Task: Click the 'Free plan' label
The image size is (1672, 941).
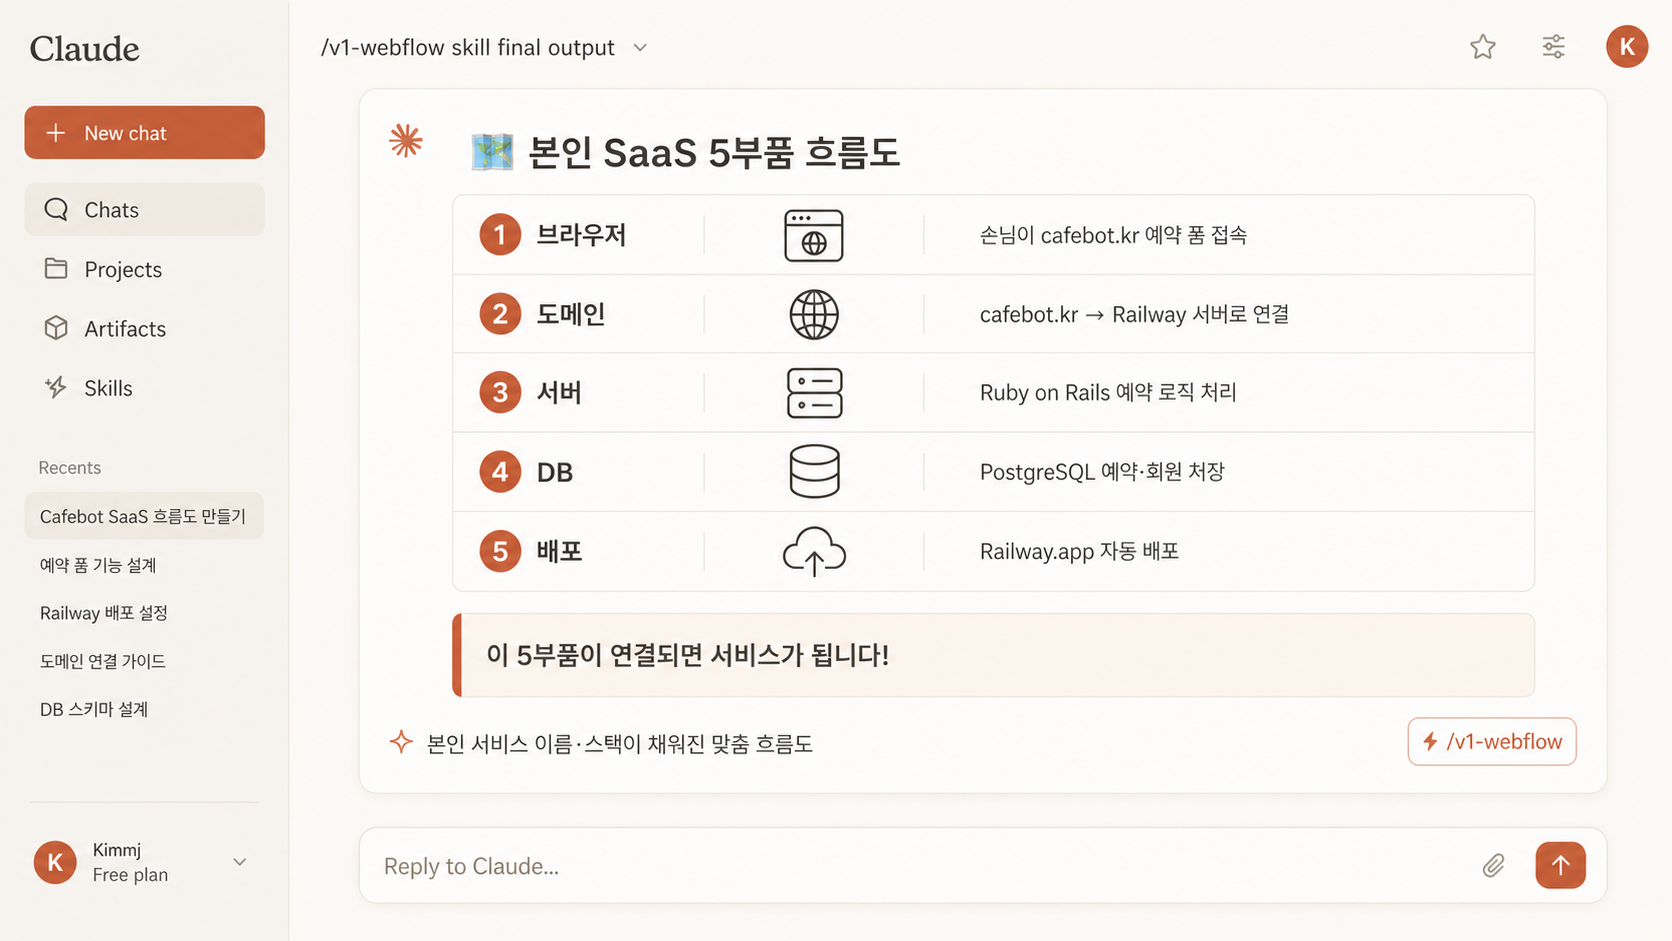Action: pos(130,875)
